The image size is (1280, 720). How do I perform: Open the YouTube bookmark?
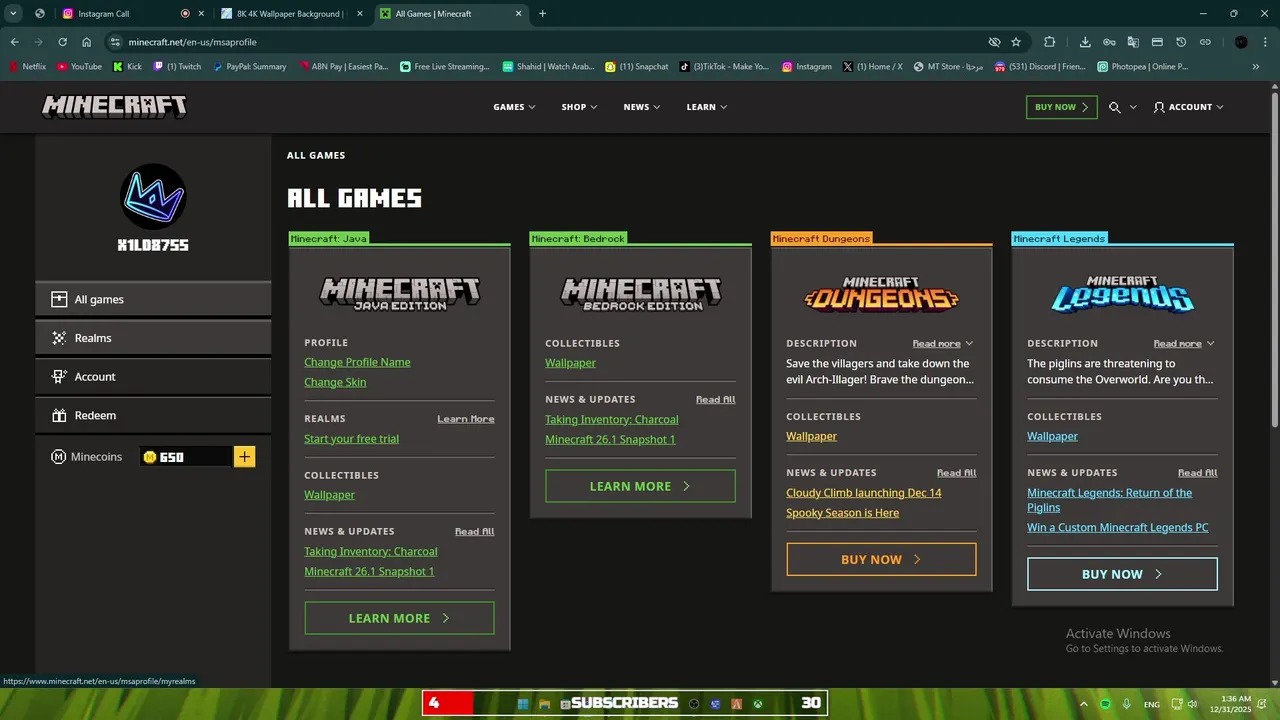pyautogui.click(x=80, y=67)
